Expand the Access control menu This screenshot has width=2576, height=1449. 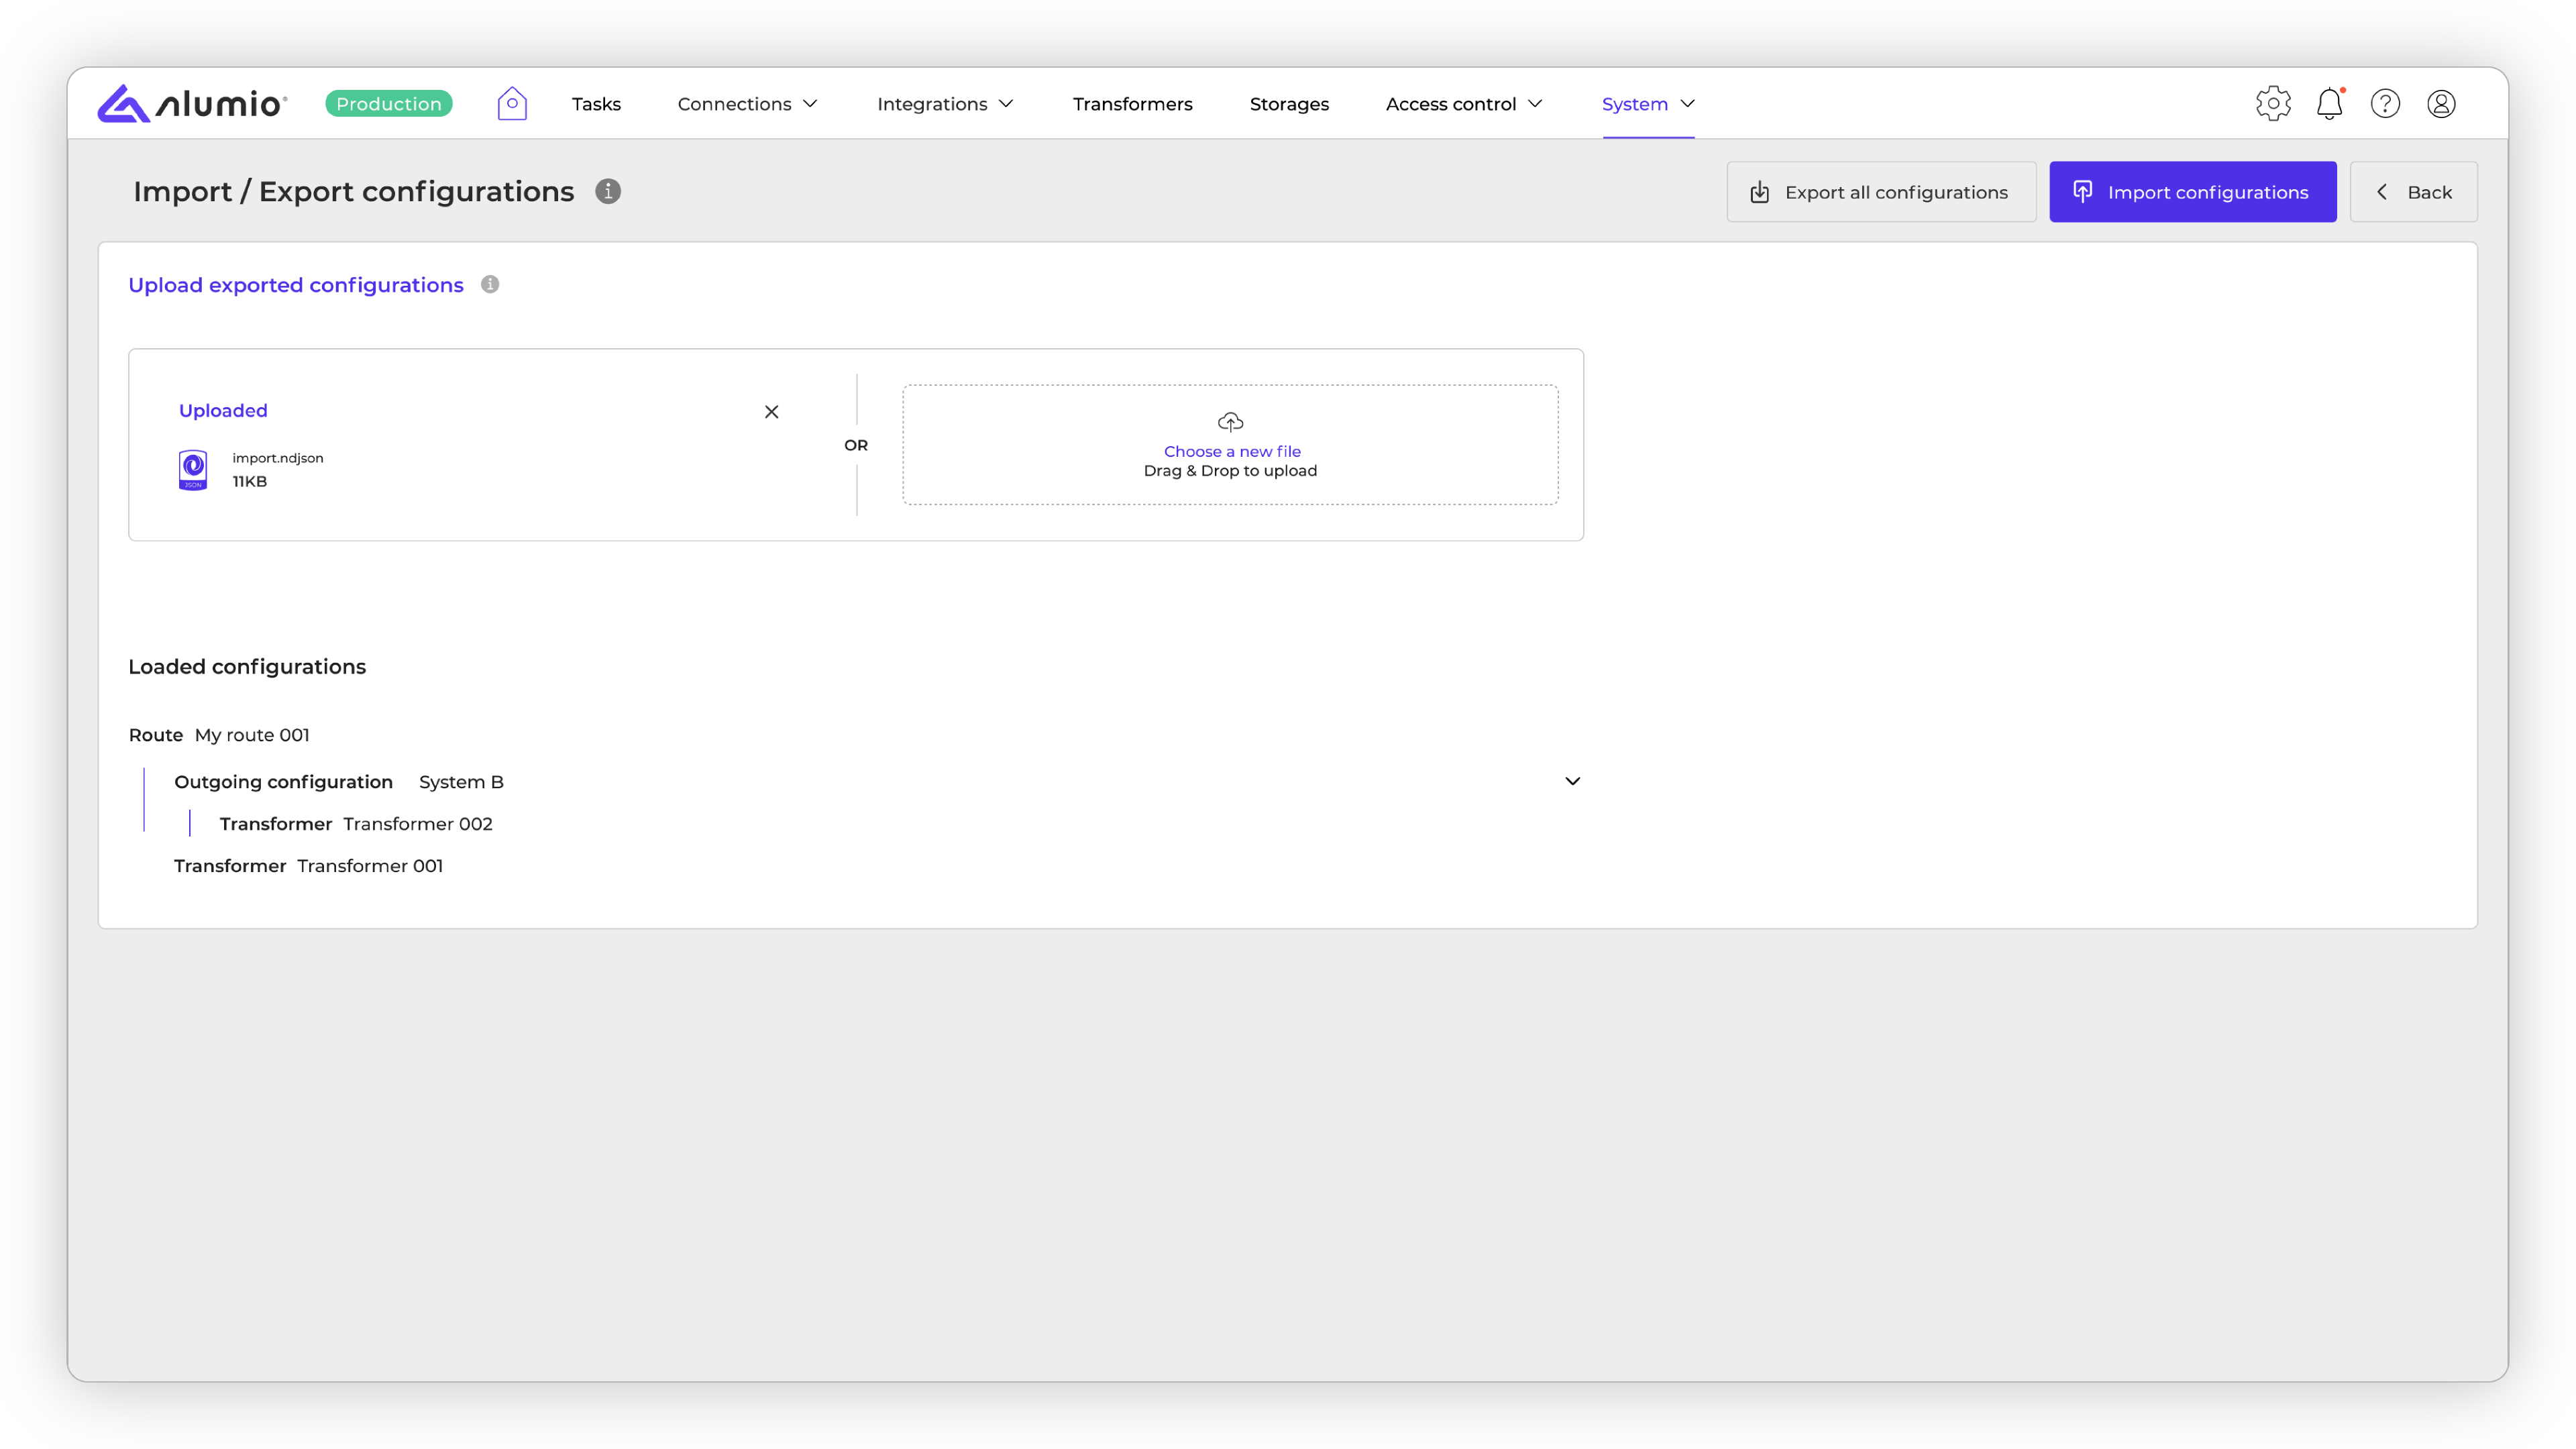(x=1464, y=104)
